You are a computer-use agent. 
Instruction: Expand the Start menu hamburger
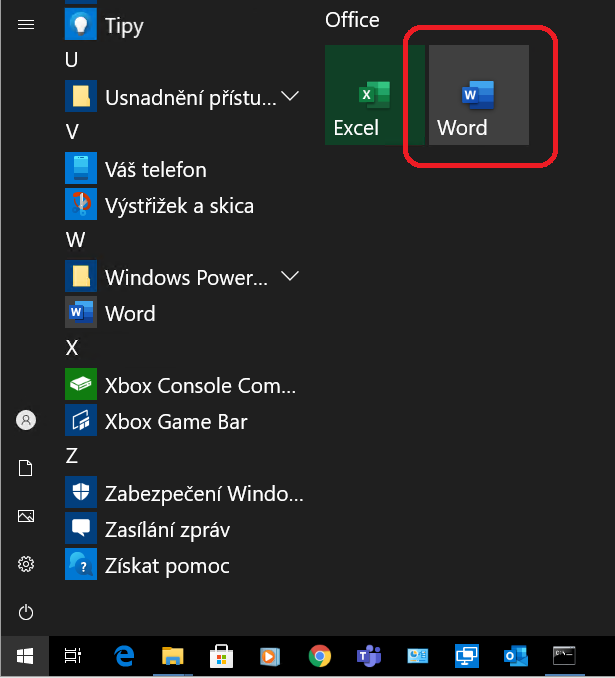pos(26,25)
